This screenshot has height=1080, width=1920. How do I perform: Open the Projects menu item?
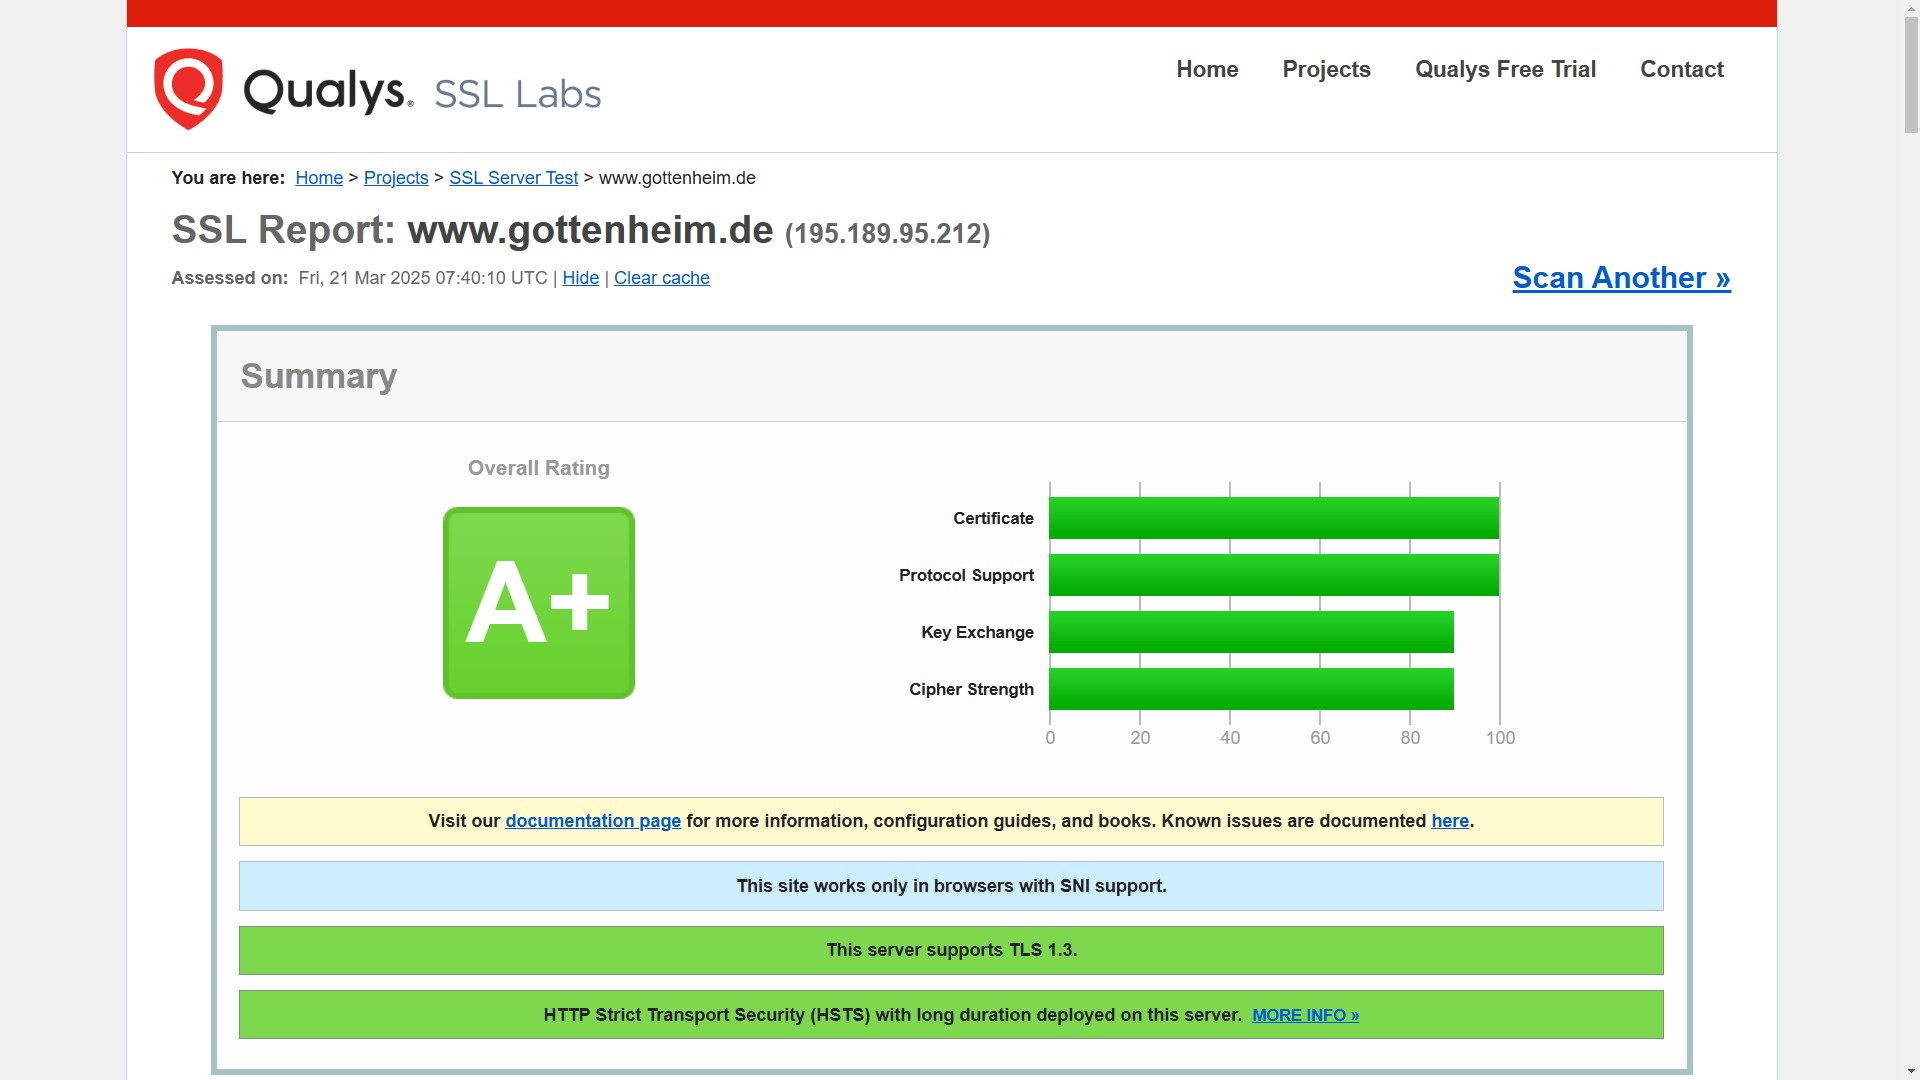pyautogui.click(x=1326, y=69)
